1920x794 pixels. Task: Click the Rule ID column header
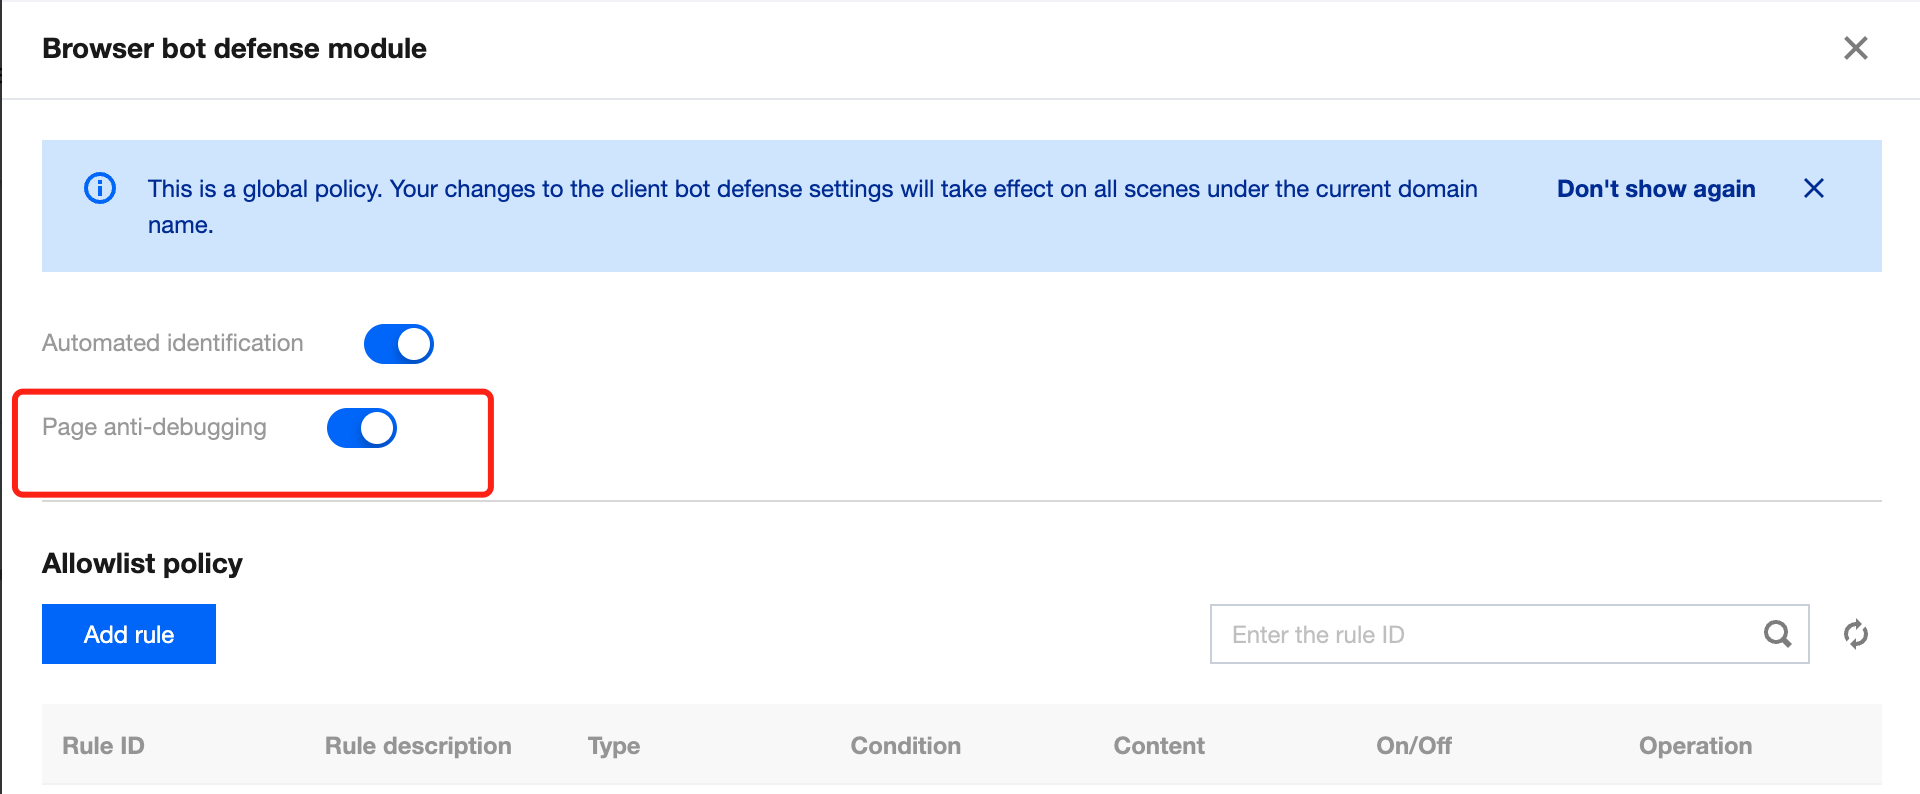click(103, 746)
